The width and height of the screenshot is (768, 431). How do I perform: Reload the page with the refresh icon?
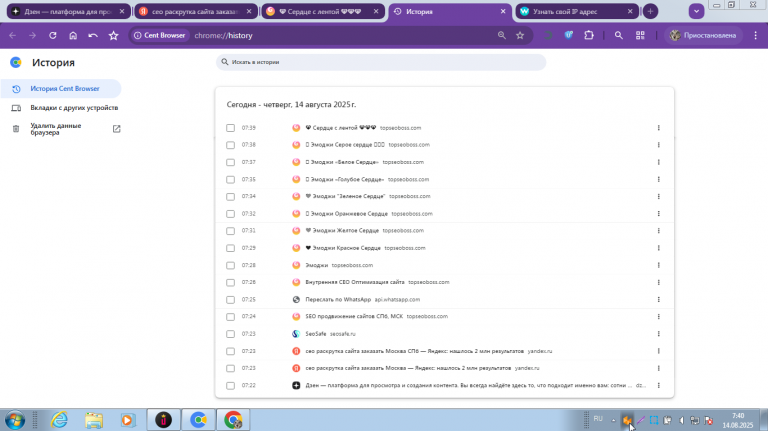pyautogui.click(x=53, y=35)
